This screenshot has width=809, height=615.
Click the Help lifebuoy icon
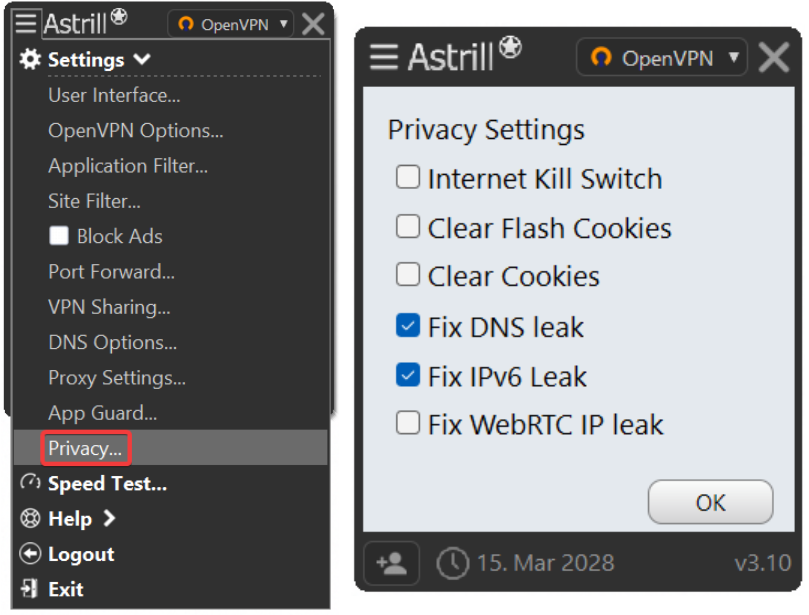tap(30, 518)
